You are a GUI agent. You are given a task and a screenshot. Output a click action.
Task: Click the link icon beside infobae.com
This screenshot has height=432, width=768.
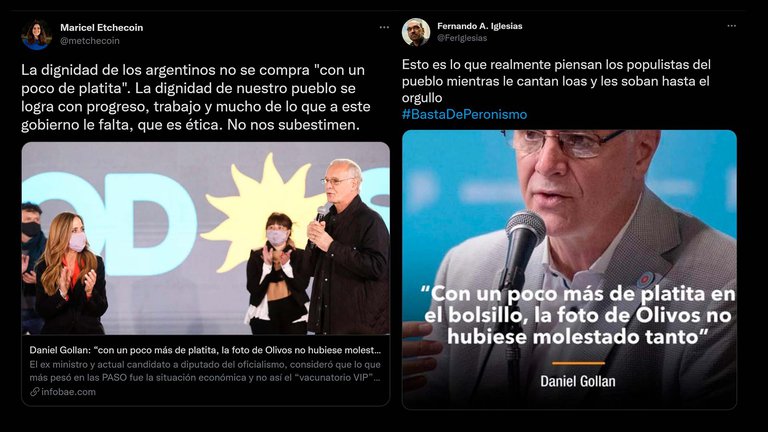[x=34, y=392]
